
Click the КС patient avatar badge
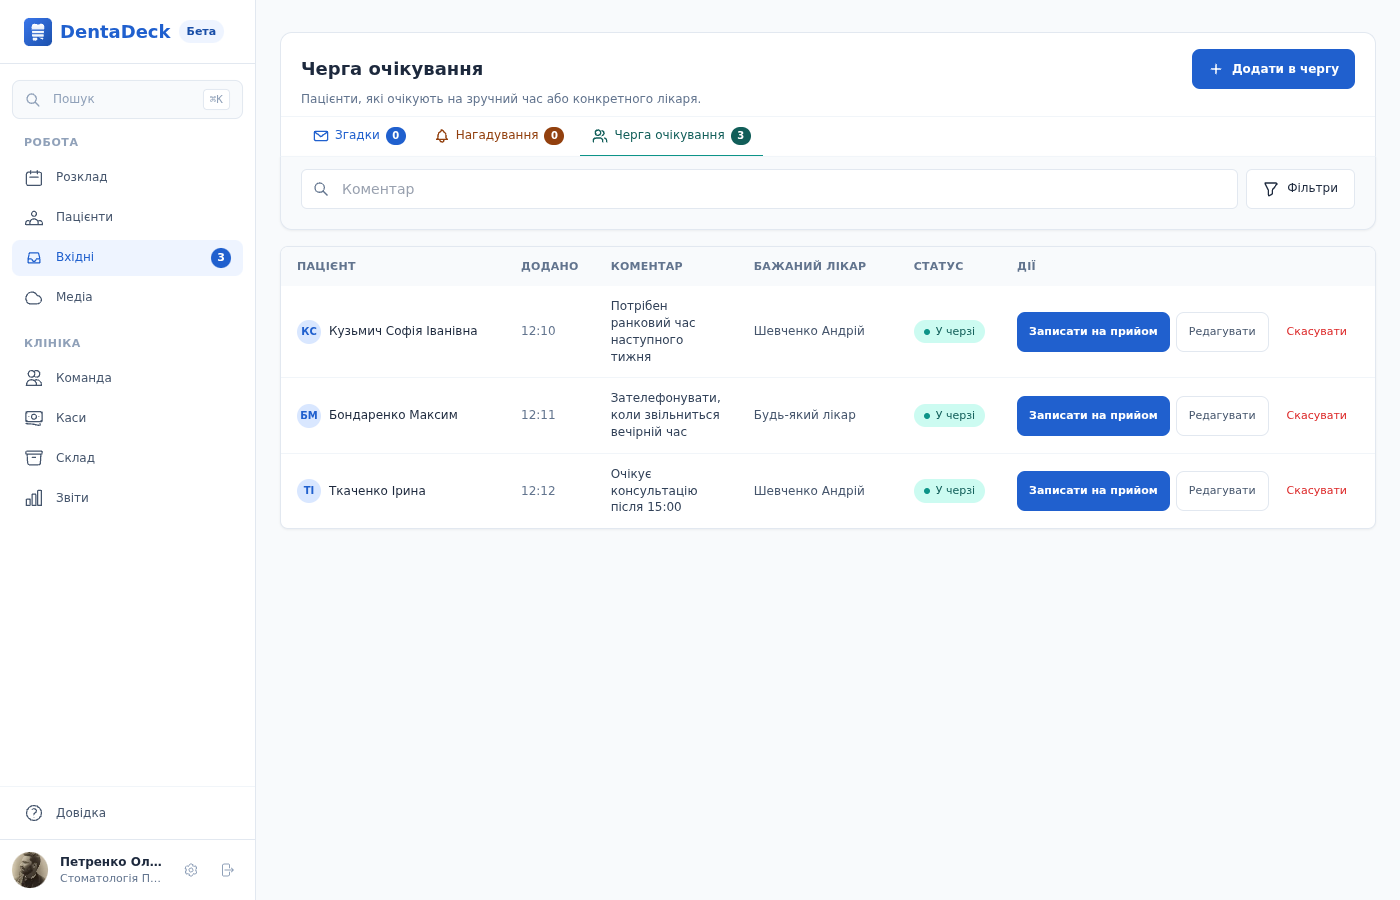coord(309,332)
